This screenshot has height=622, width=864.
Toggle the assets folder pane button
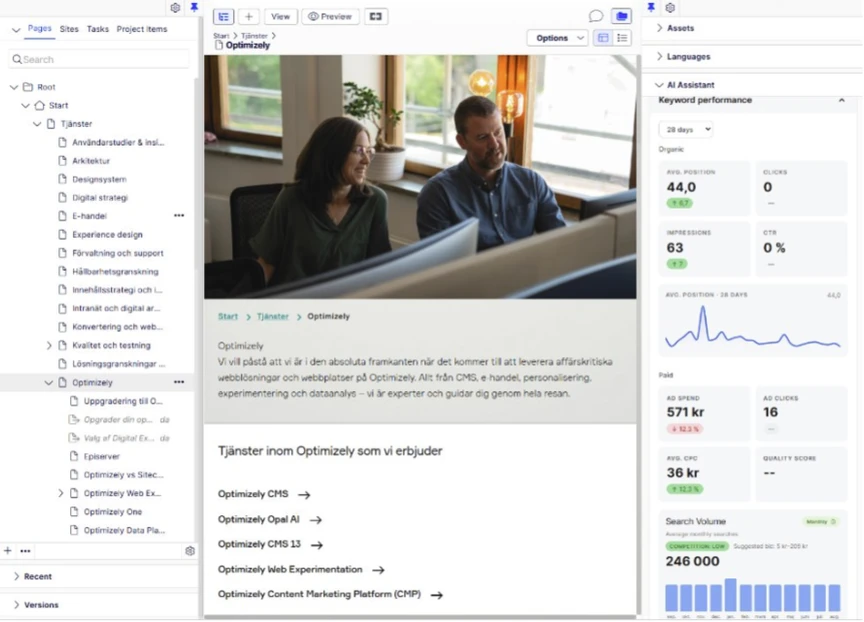click(622, 16)
